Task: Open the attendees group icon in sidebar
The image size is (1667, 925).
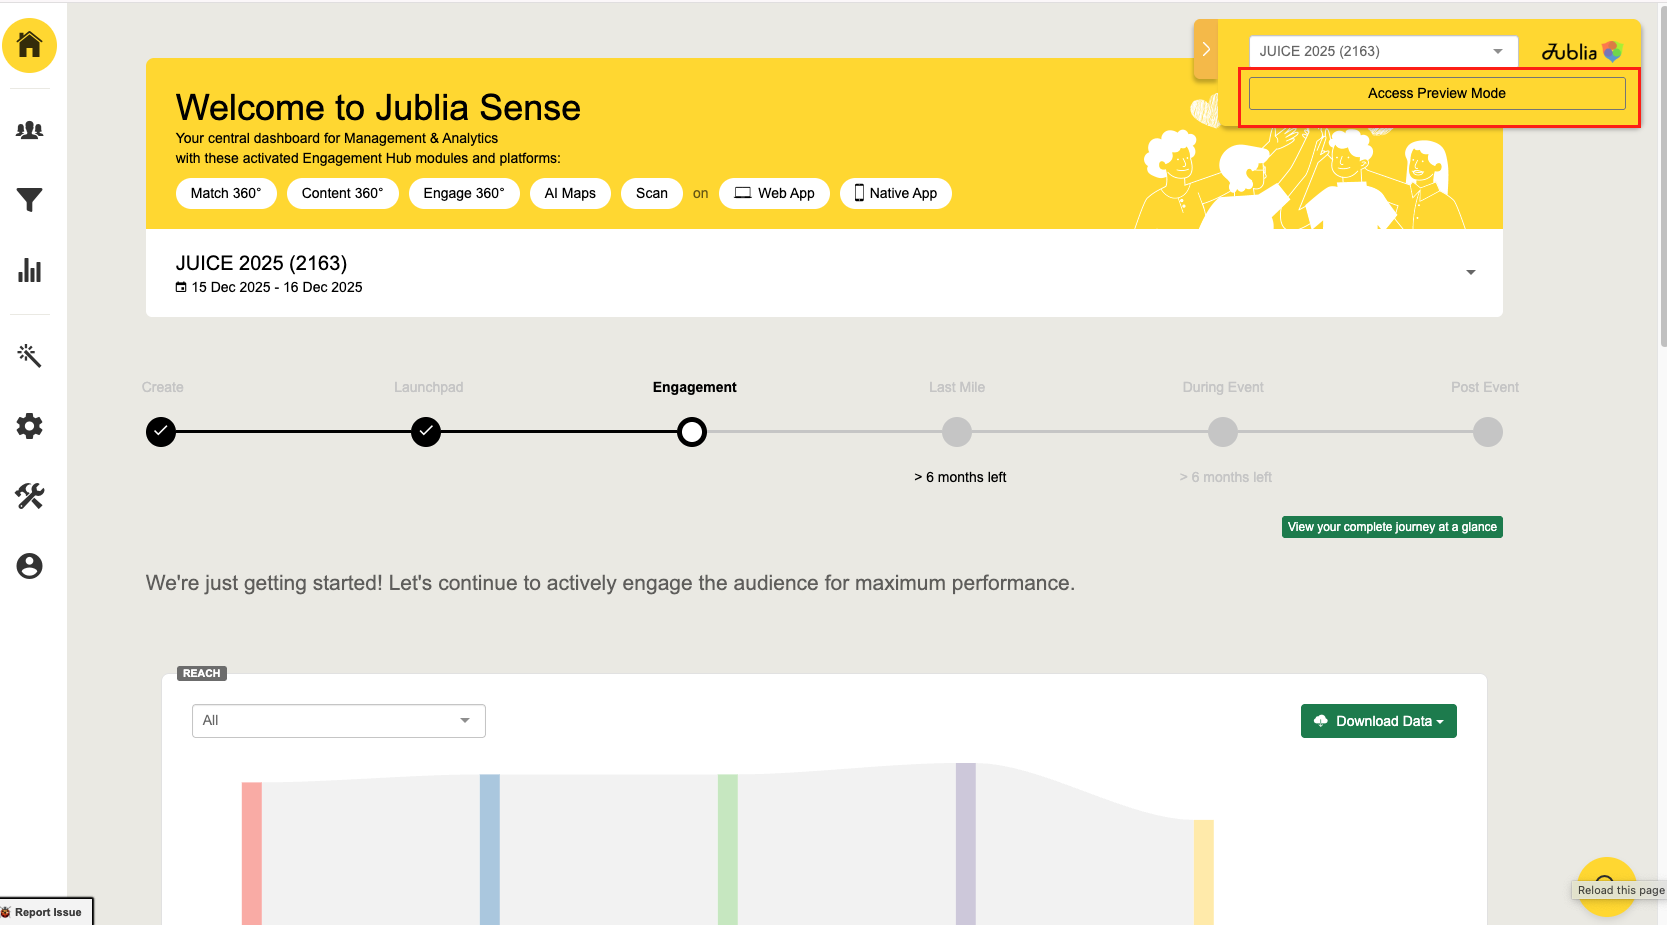Action: pyautogui.click(x=29, y=130)
